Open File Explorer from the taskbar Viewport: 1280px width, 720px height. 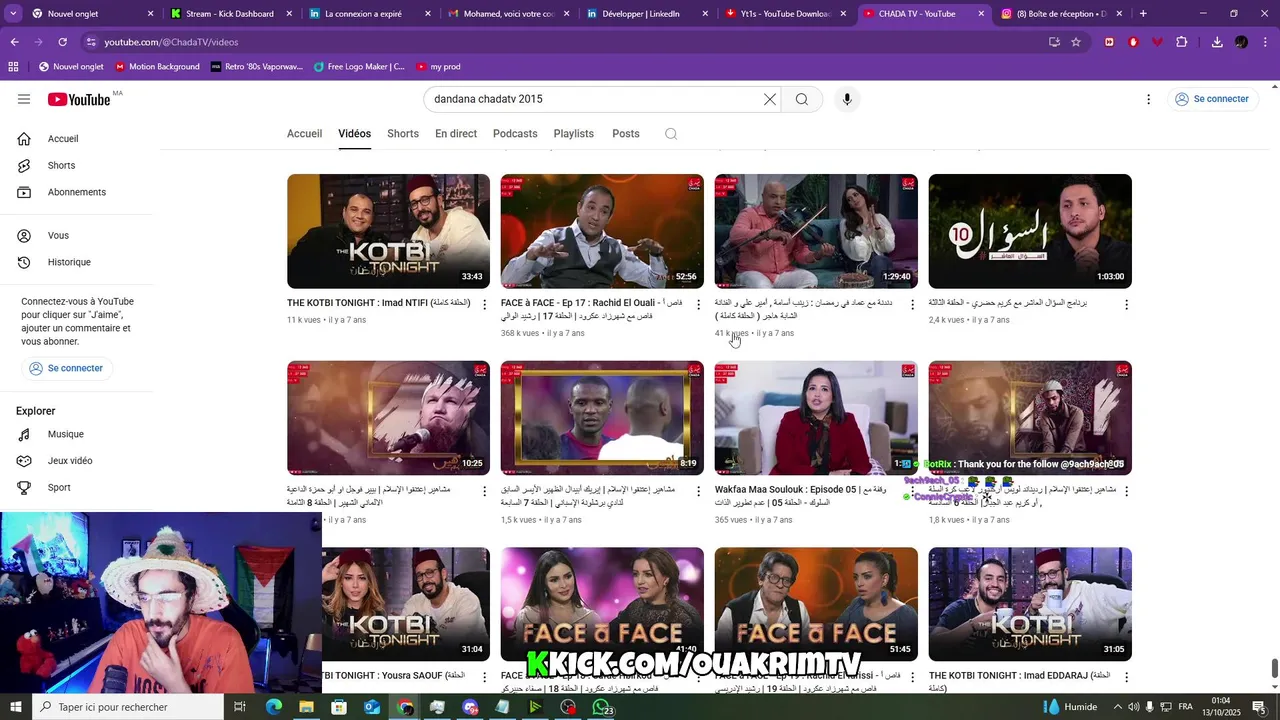[x=306, y=707]
